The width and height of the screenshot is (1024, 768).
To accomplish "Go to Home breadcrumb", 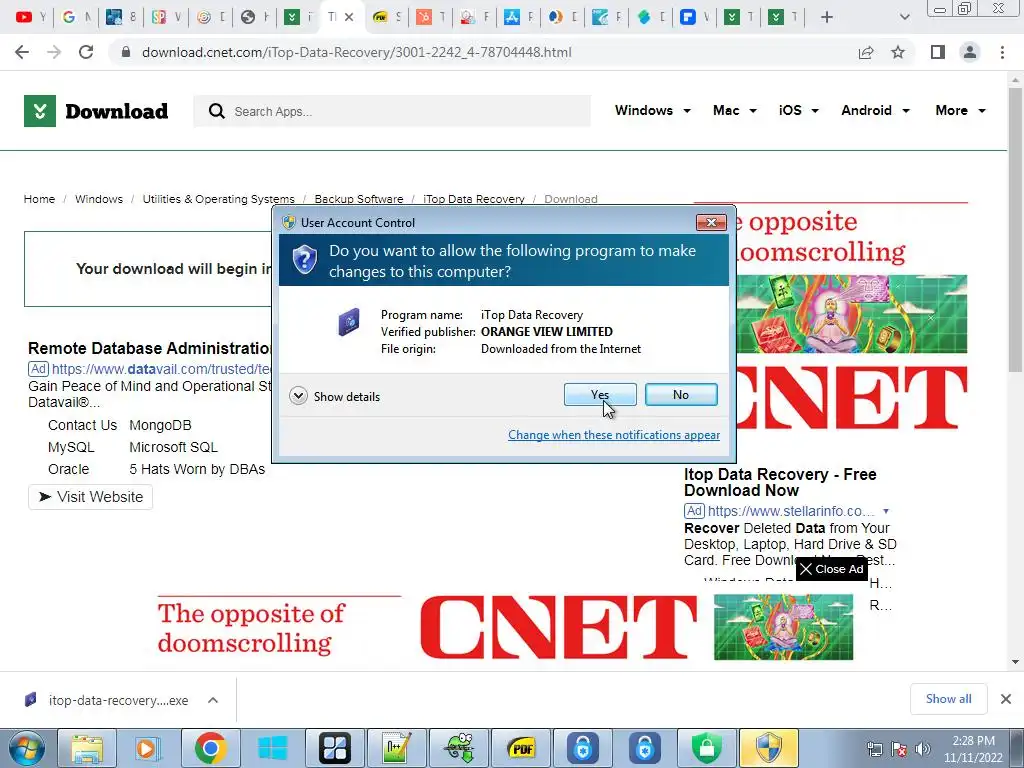I will tap(39, 199).
